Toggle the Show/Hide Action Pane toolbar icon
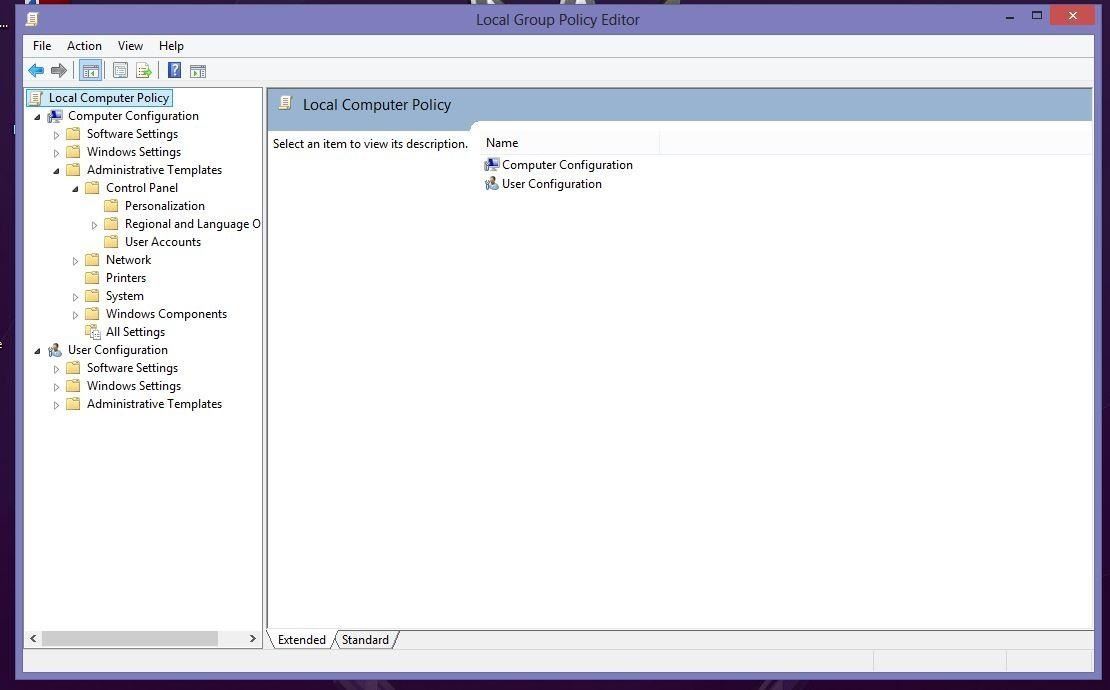Image resolution: width=1110 pixels, height=690 pixels. coord(198,71)
